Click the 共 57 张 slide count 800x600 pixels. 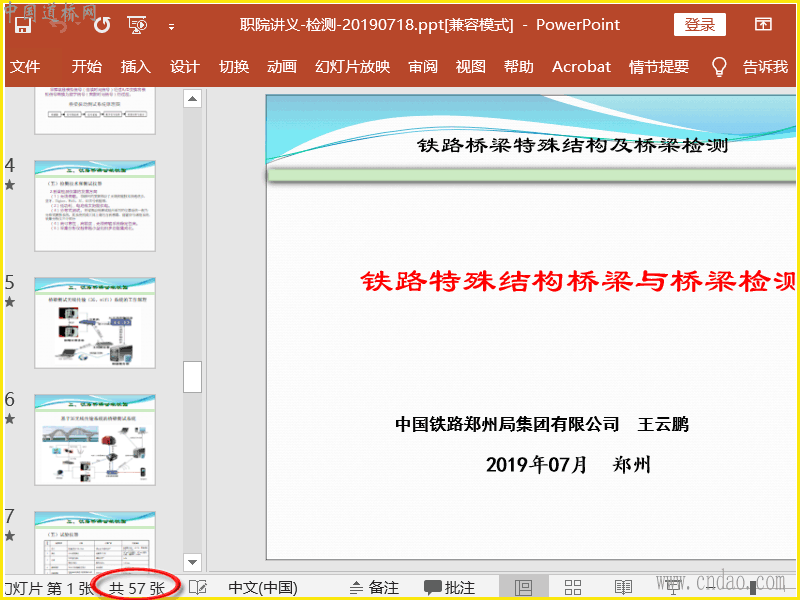point(137,588)
